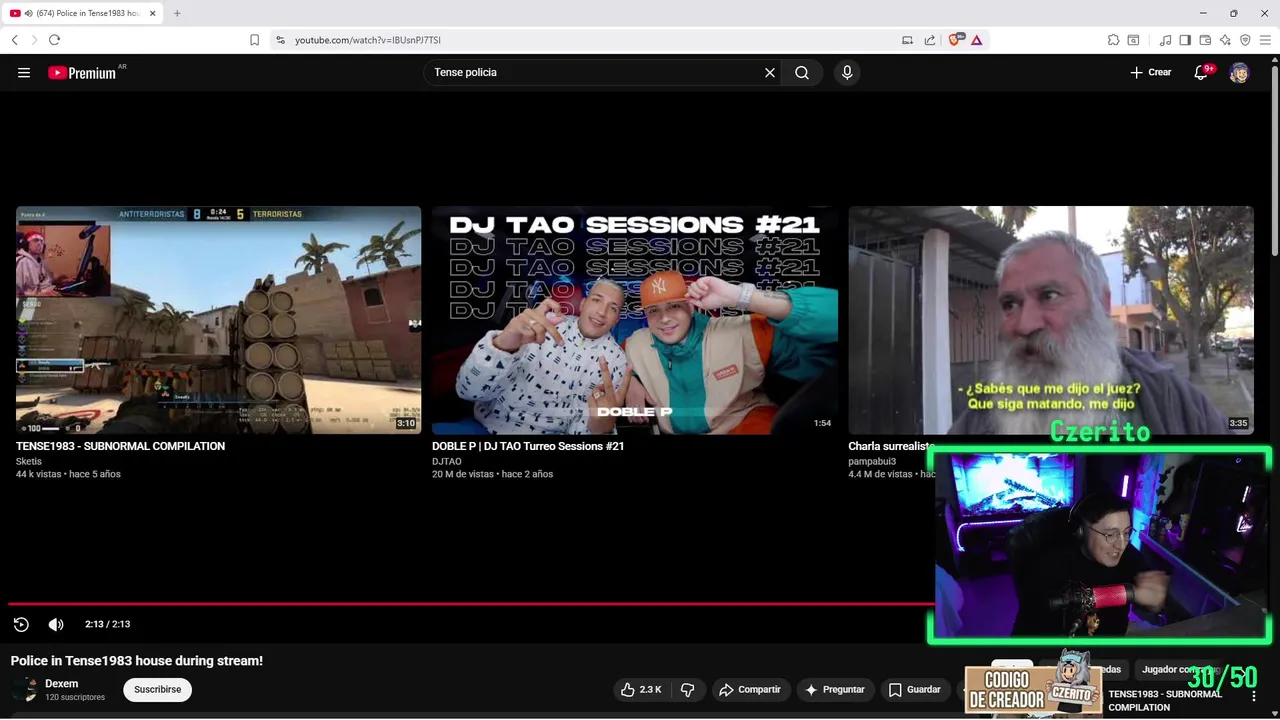
Task: Start voice search with microphone
Action: coord(847,72)
